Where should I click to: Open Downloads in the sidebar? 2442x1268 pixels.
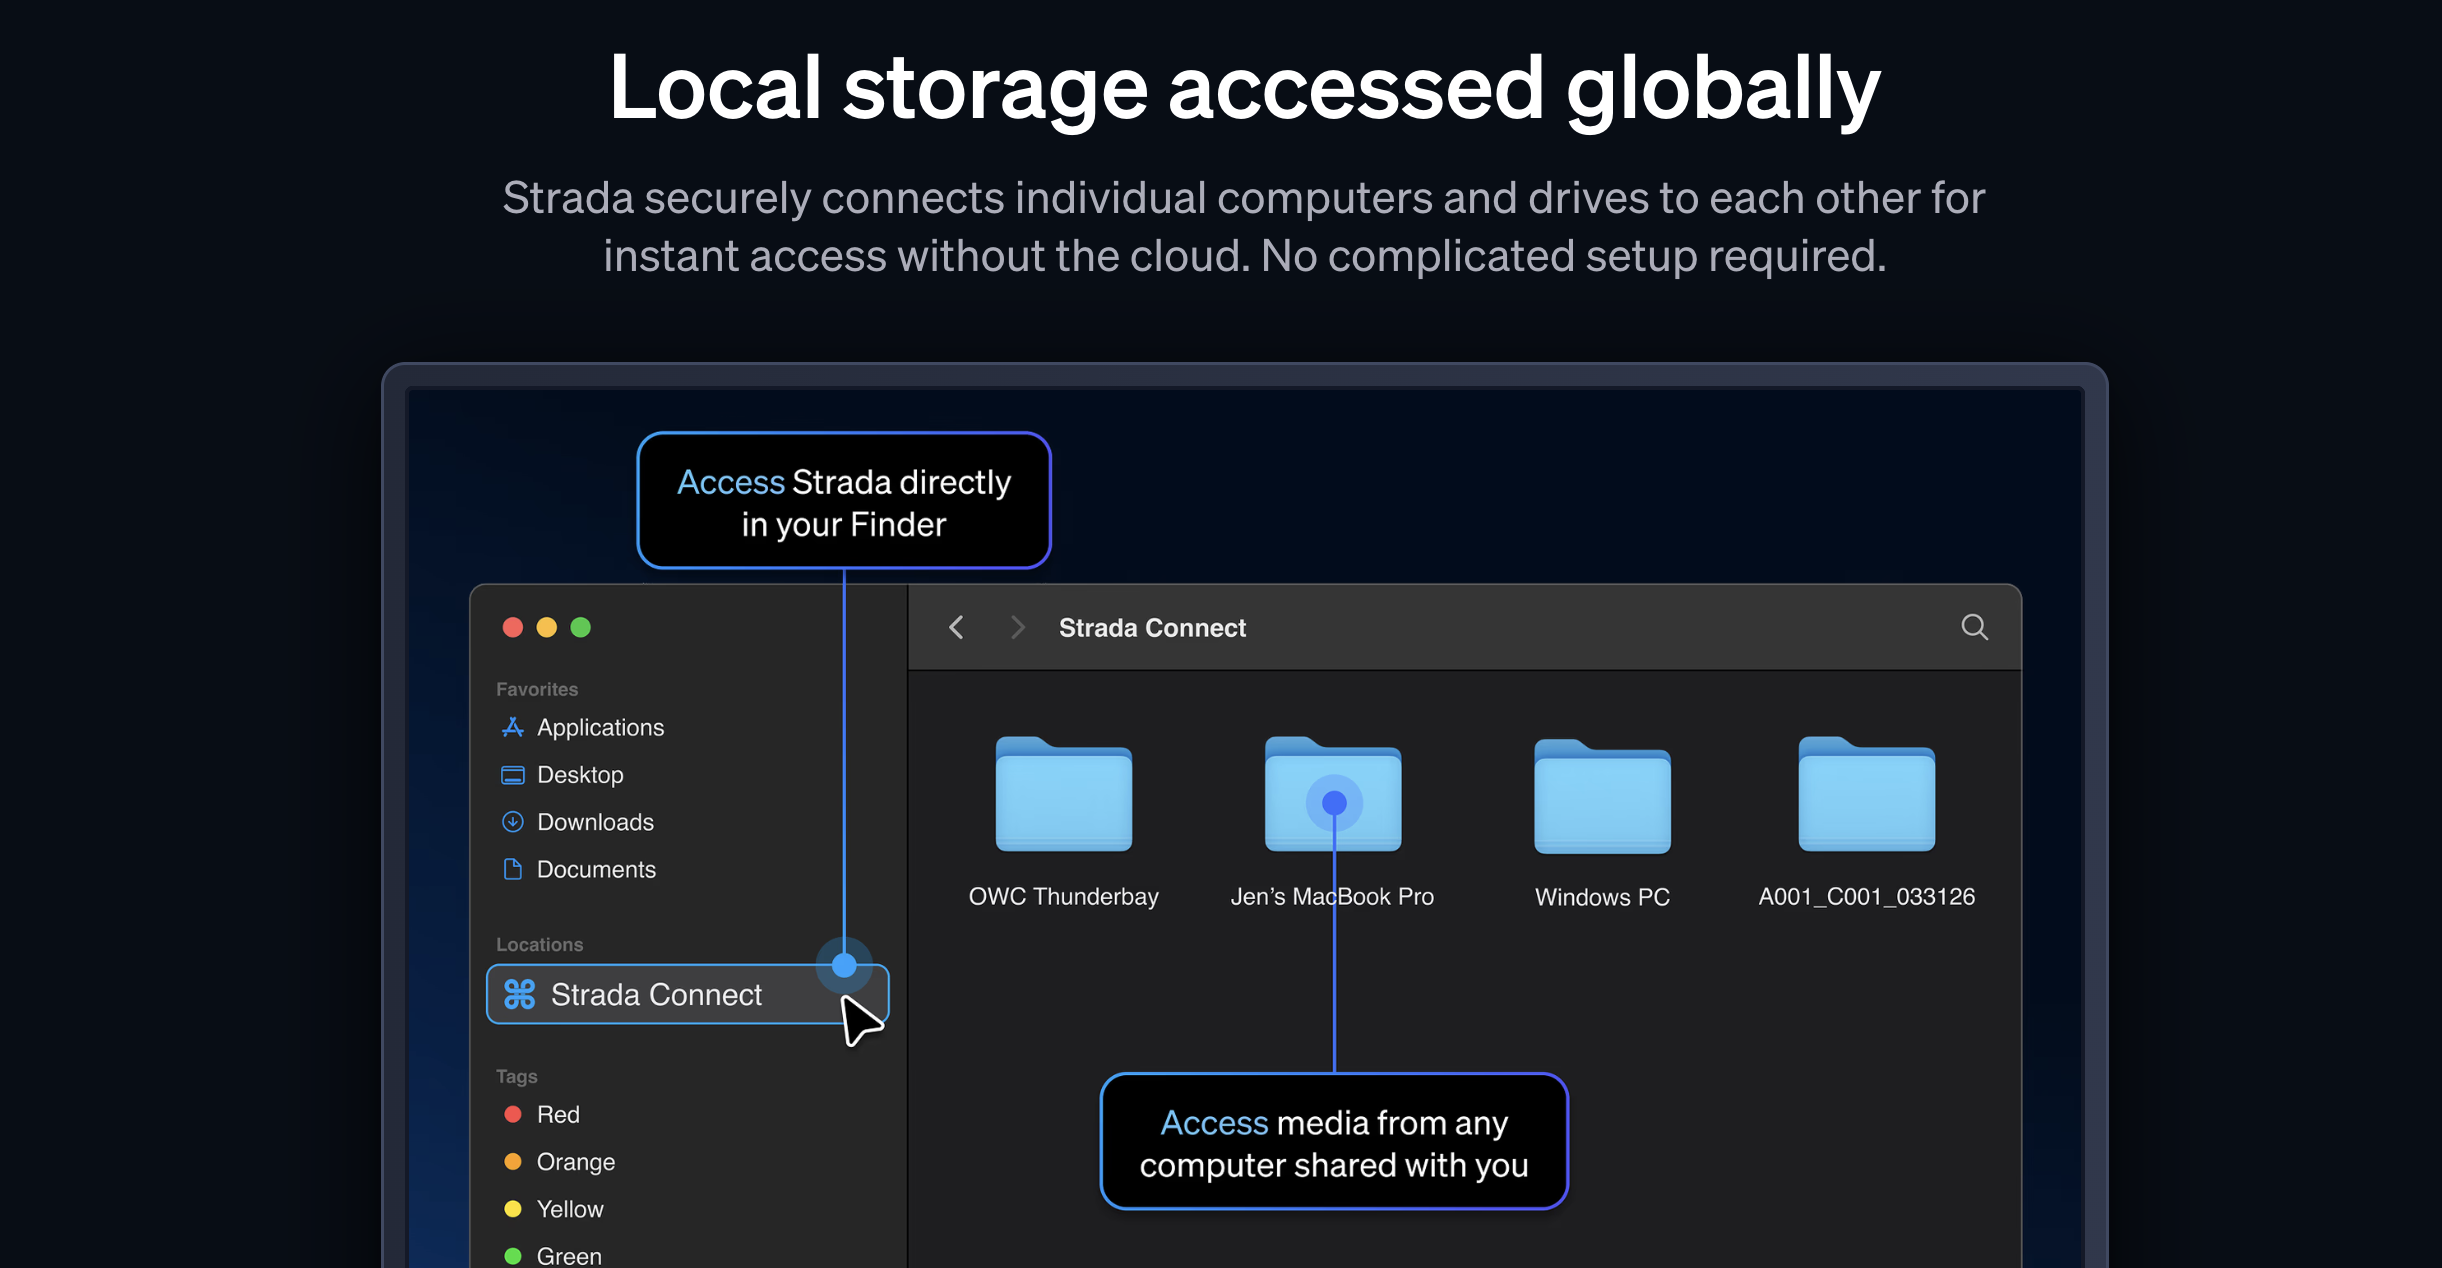[x=595, y=822]
